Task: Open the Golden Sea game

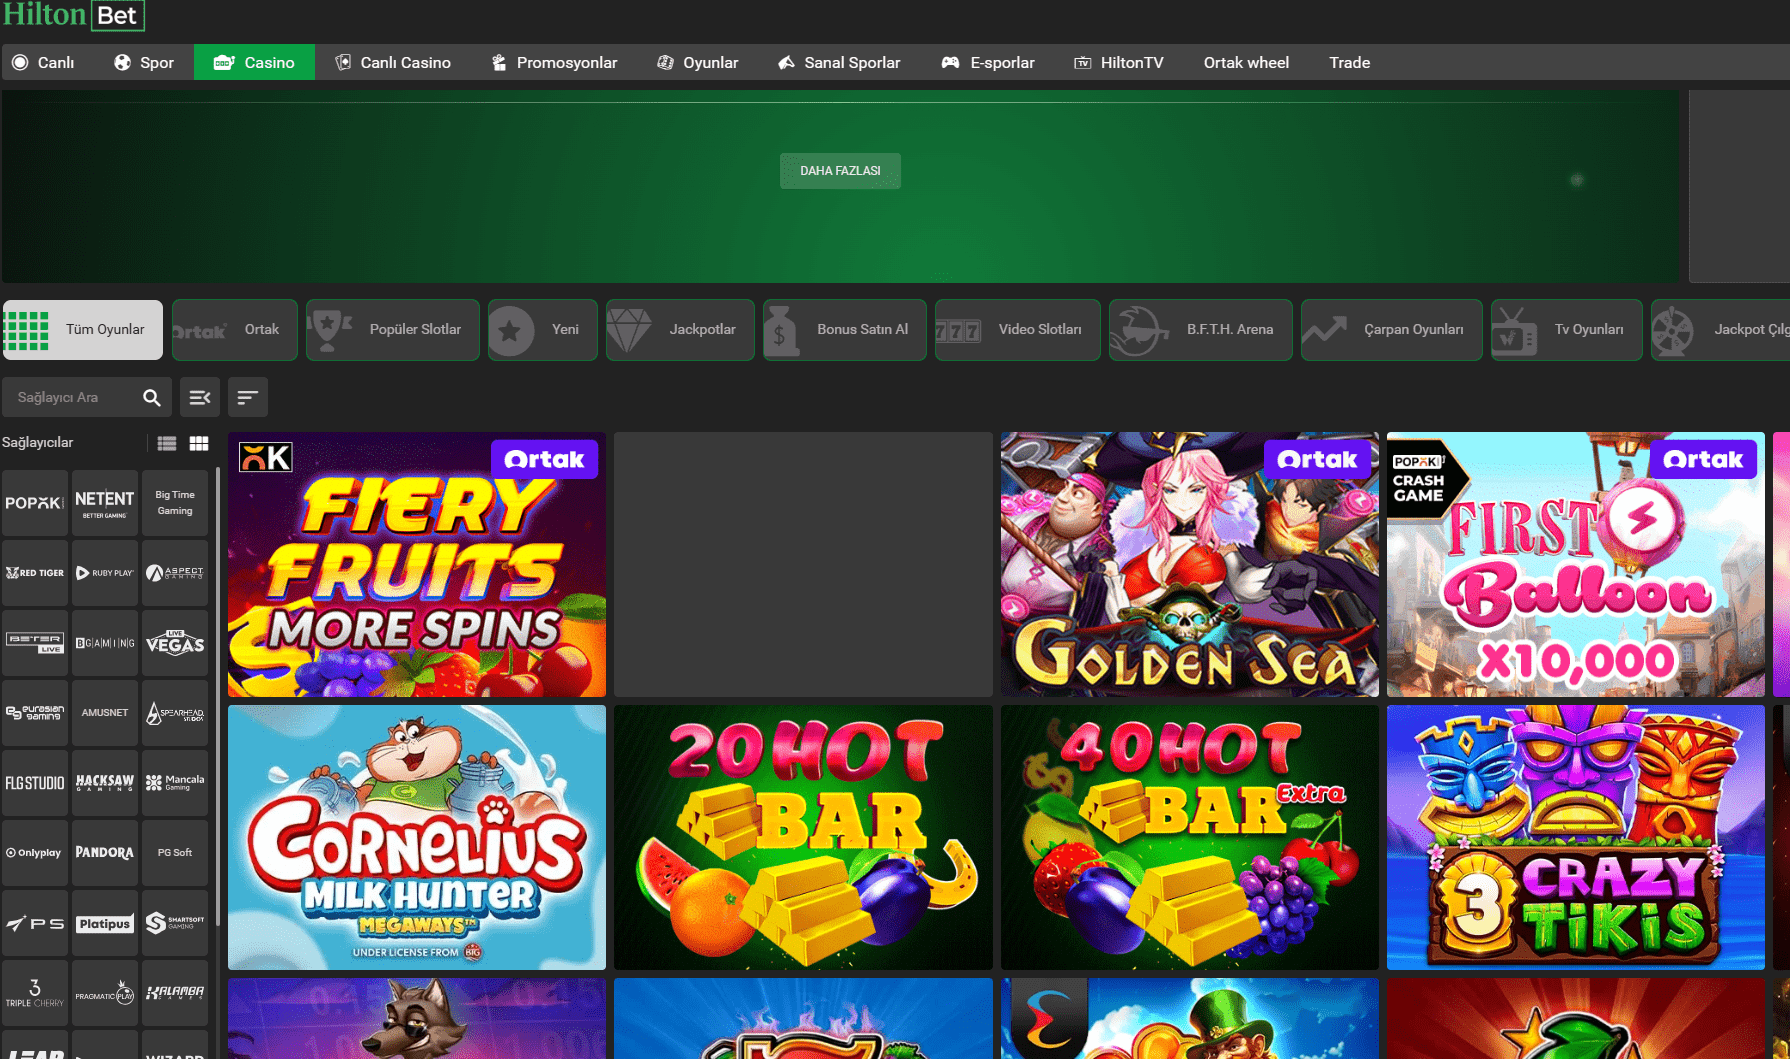Action: coord(1190,565)
